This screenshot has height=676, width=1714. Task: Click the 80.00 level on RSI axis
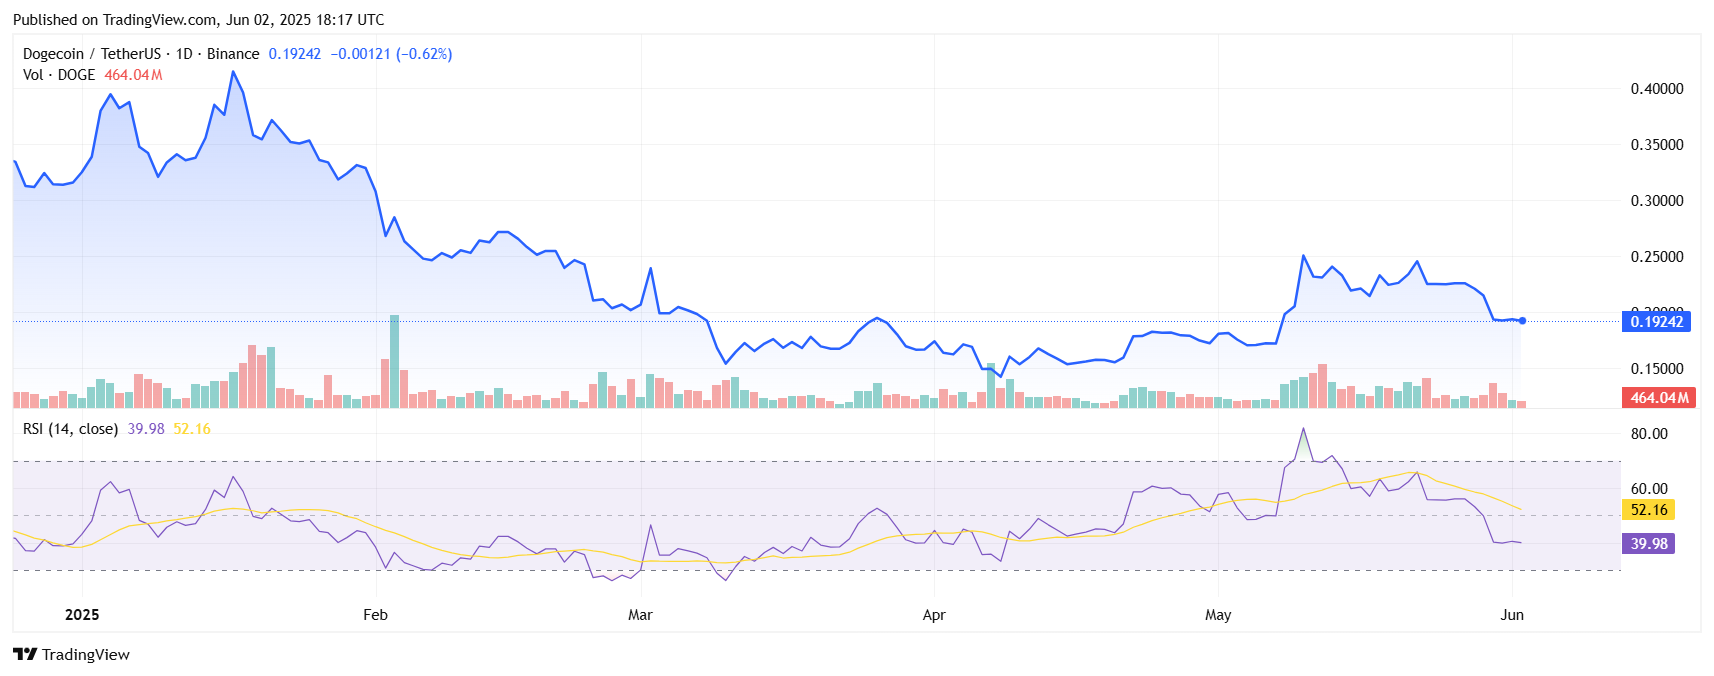[x=1649, y=434]
